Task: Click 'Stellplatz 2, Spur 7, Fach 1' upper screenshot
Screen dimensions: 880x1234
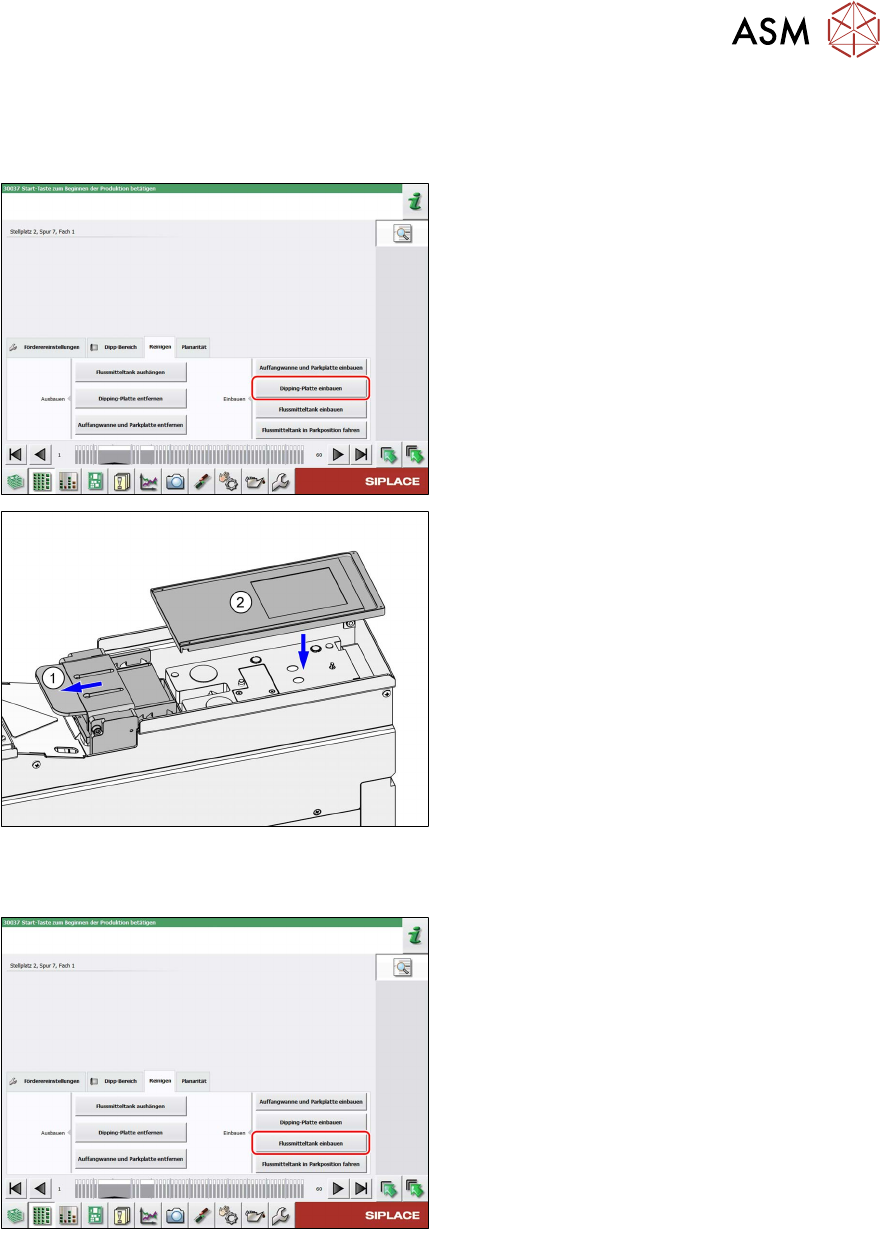Action: click(x=42, y=231)
